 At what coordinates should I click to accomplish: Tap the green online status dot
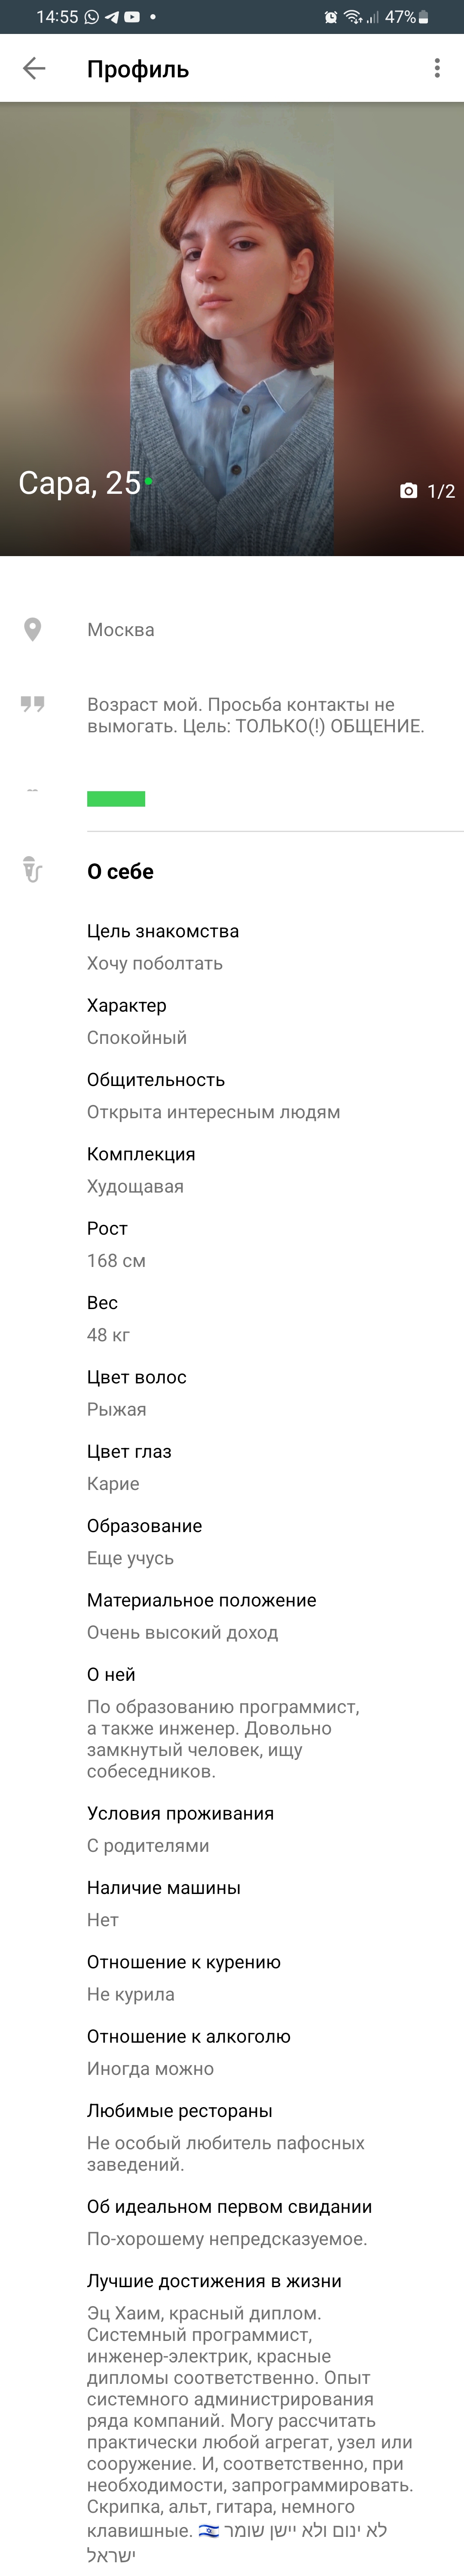tap(148, 481)
